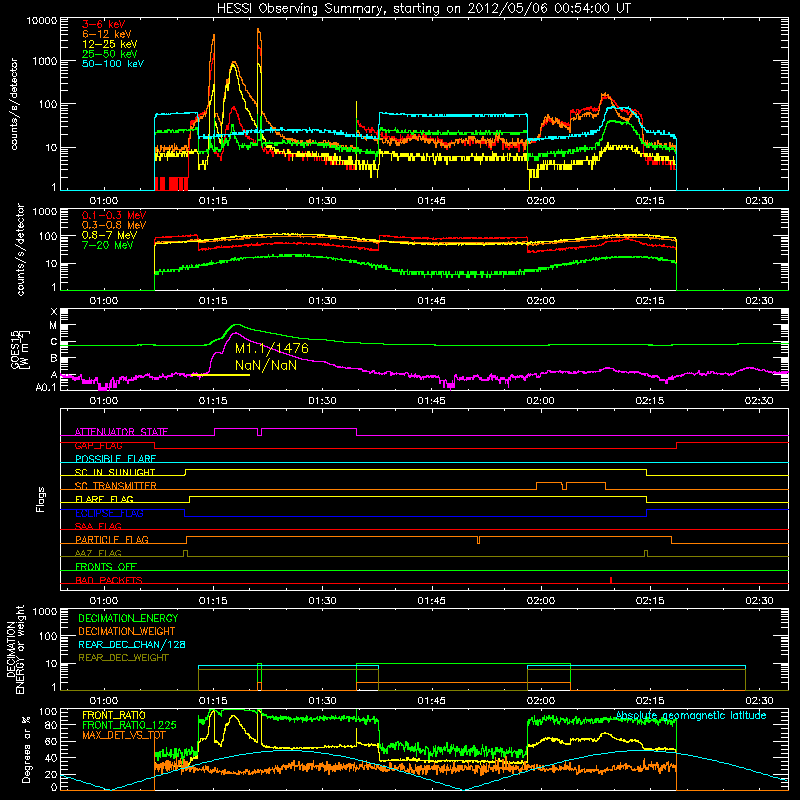Image resolution: width=800 pixels, height=800 pixels.
Task: Select the 50-100 keV legend label
Action: (x=113, y=64)
